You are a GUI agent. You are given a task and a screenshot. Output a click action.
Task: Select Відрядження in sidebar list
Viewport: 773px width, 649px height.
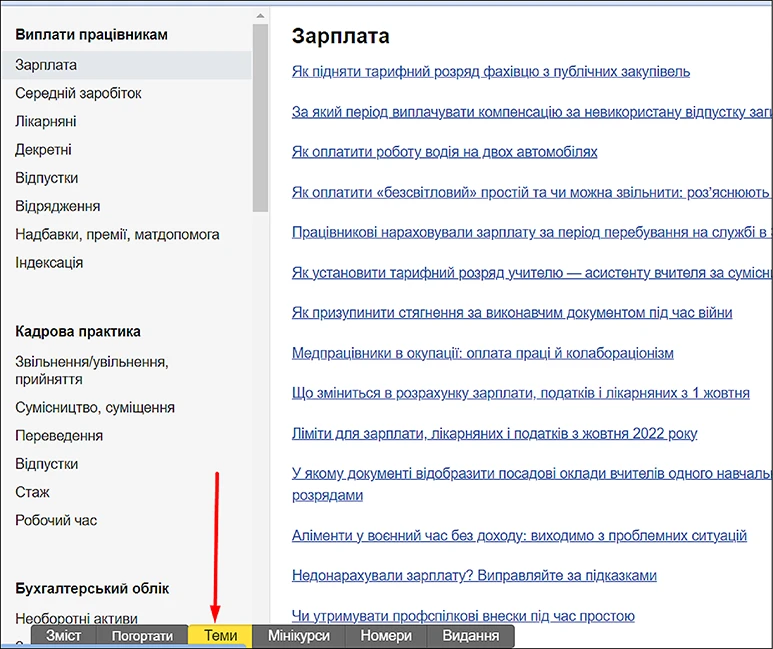click(x=57, y=206)
